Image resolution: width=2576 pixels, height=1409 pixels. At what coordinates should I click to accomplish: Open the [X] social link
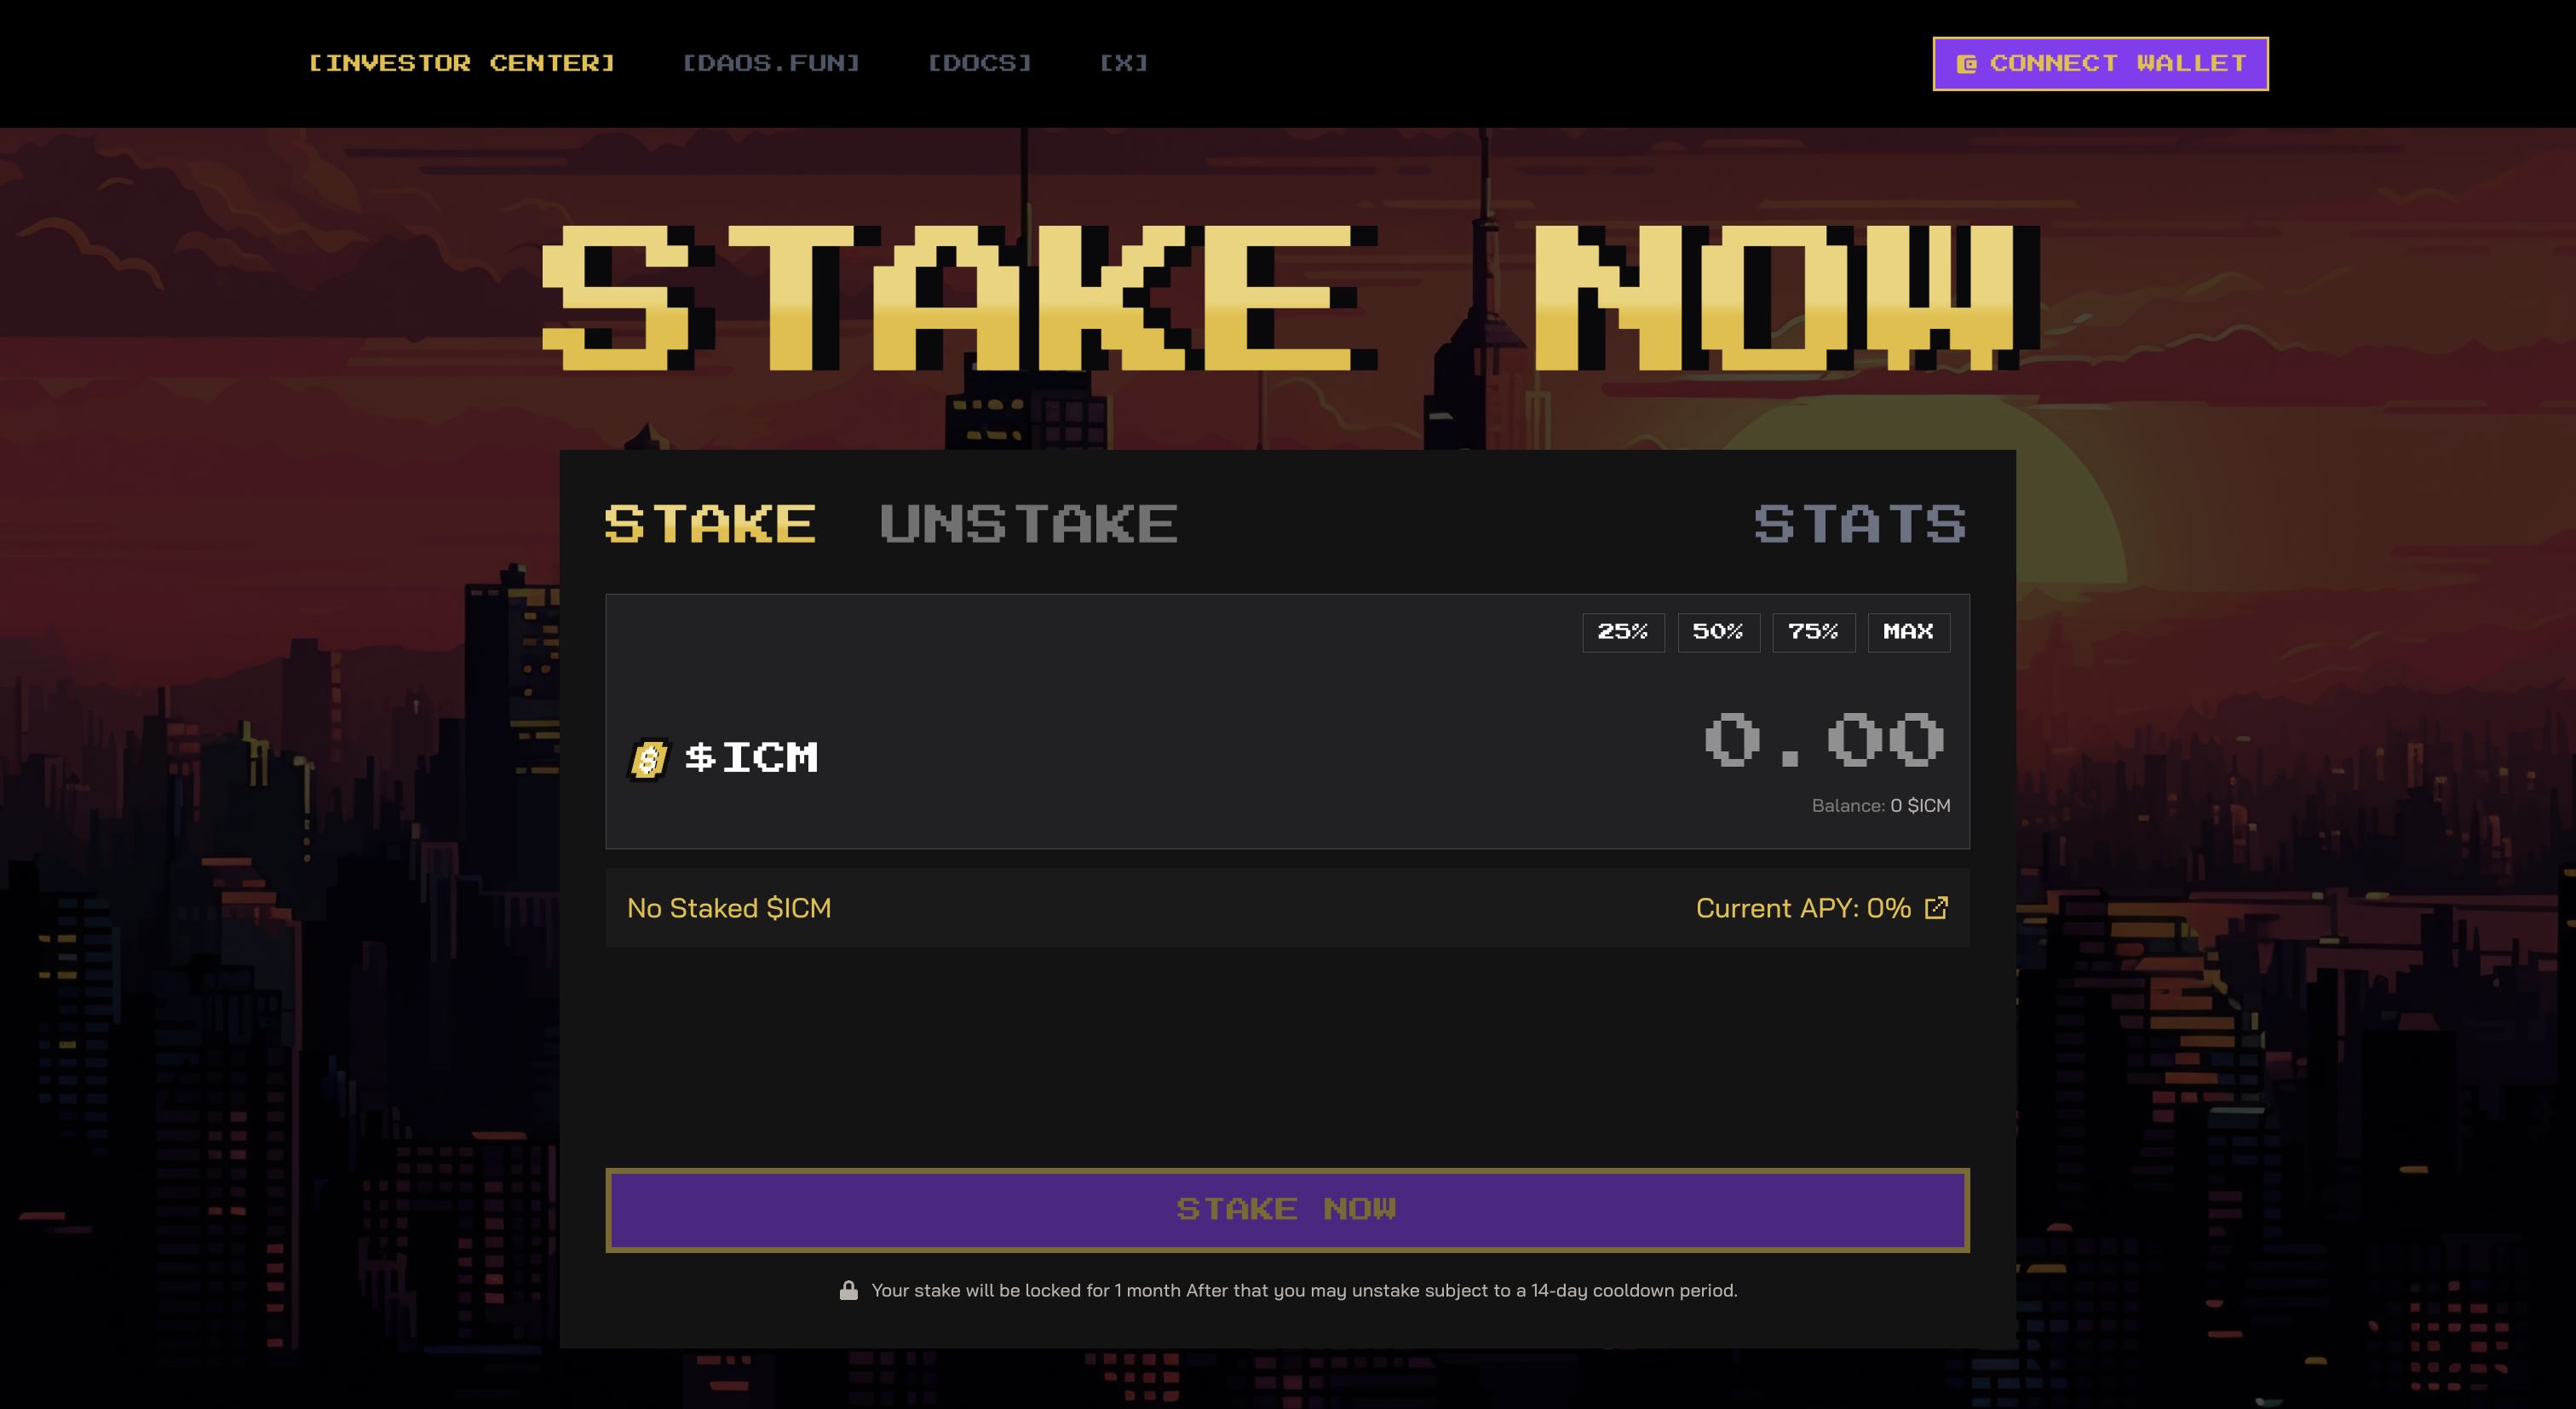[x=1124, y=63]
